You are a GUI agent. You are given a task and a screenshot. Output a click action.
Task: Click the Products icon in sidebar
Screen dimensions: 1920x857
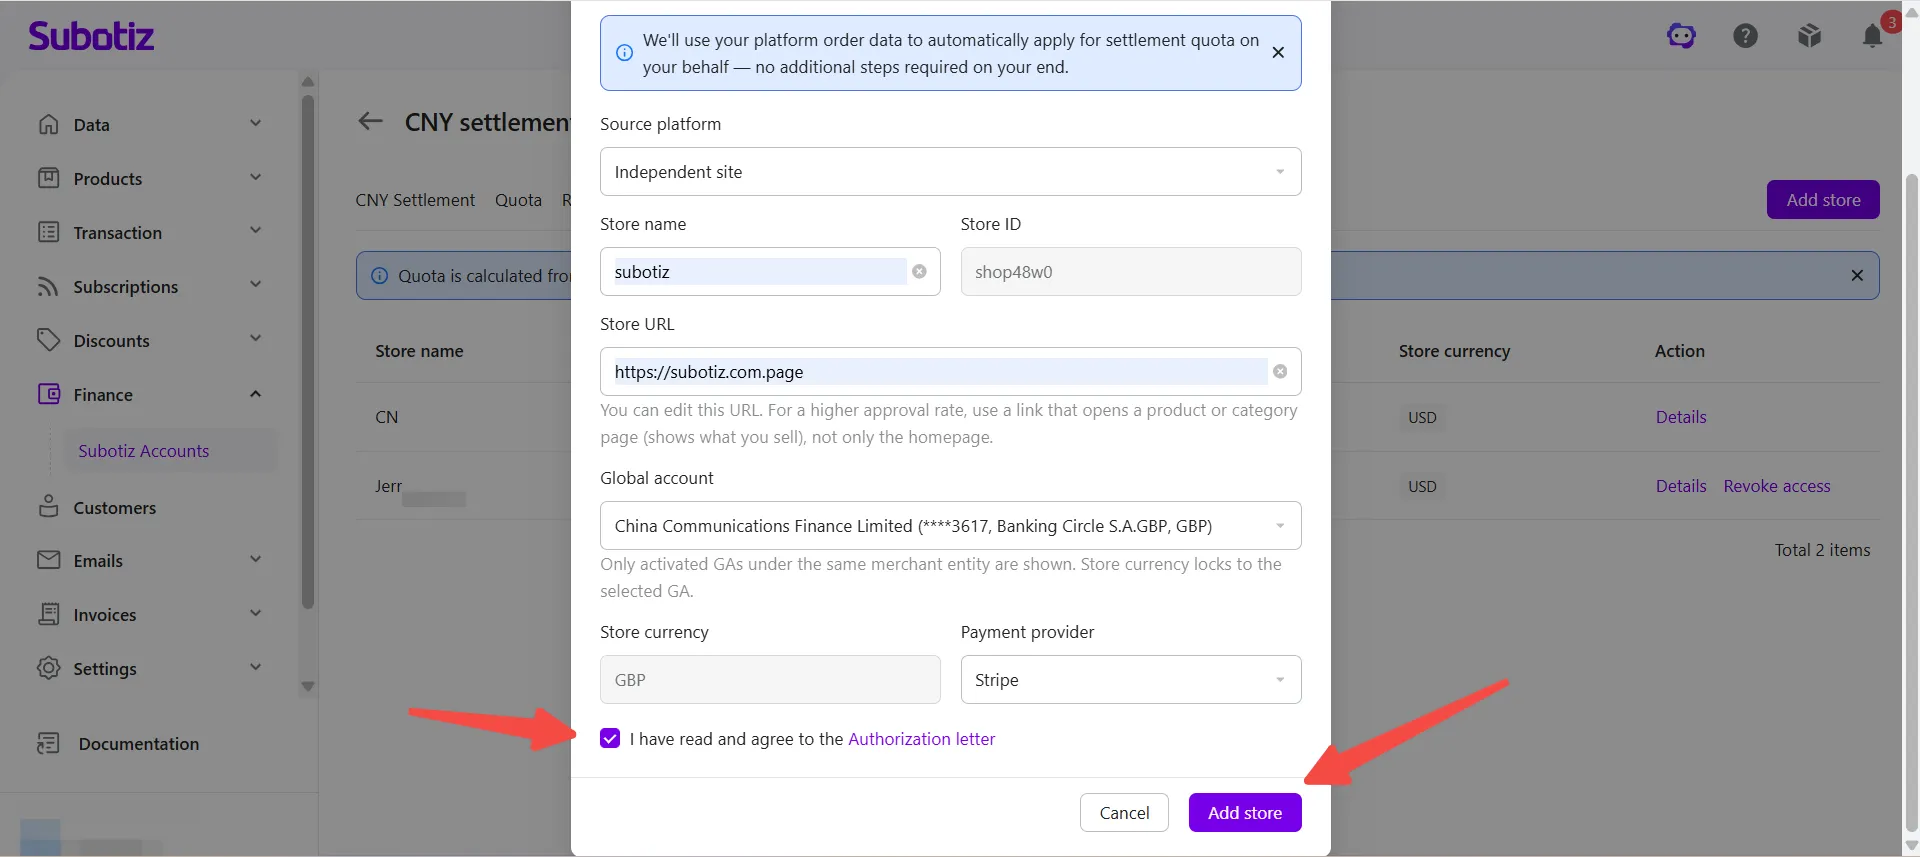click(x=48, y=178)
